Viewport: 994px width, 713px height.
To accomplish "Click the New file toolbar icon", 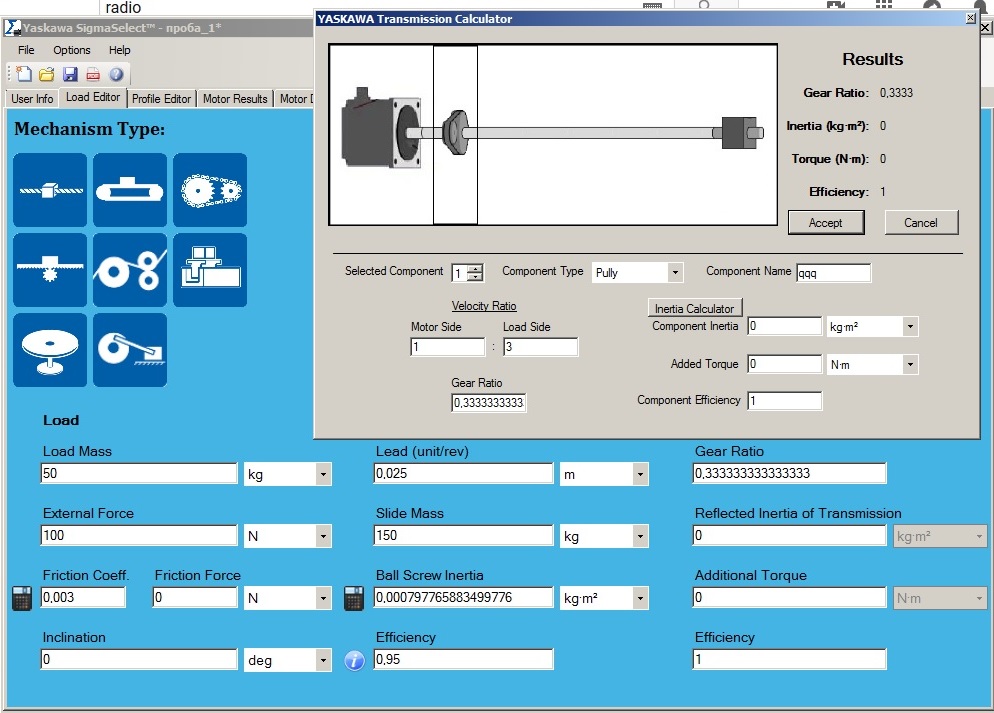I will [x=24, y=74].
